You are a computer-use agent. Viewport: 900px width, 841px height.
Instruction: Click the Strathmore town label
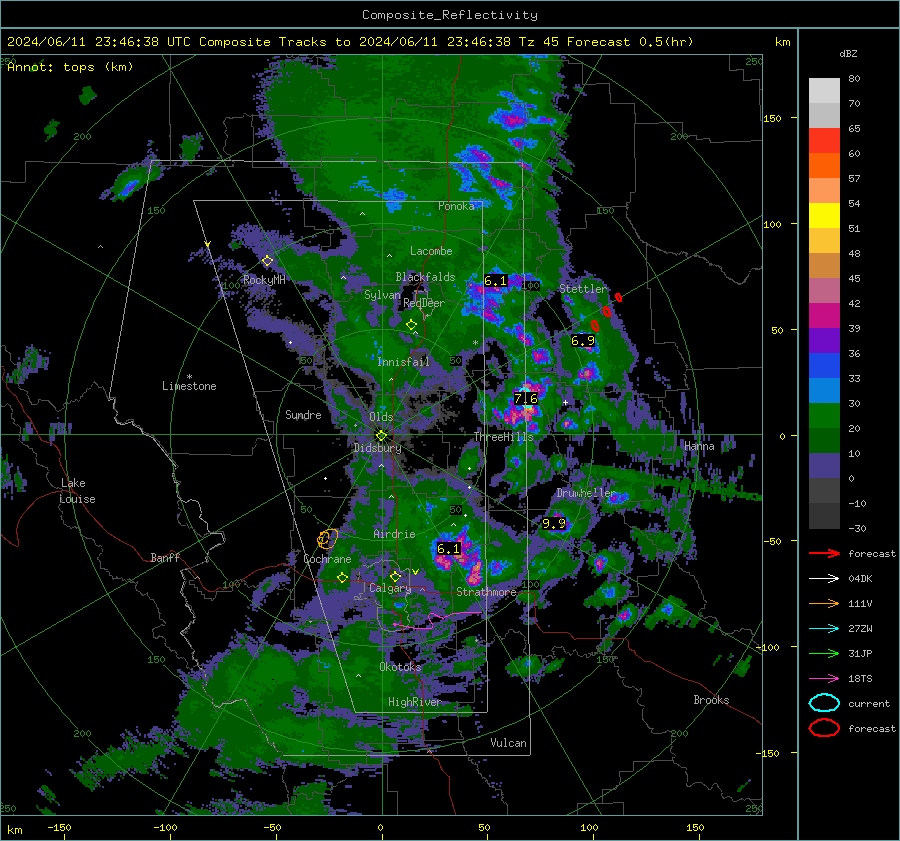486,592
